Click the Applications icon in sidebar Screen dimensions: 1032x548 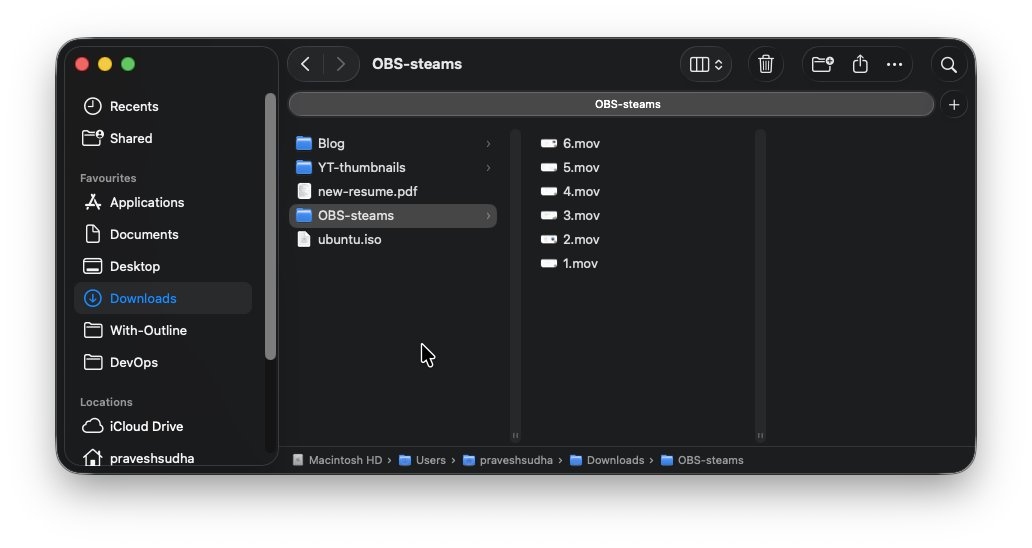[93, 202]
